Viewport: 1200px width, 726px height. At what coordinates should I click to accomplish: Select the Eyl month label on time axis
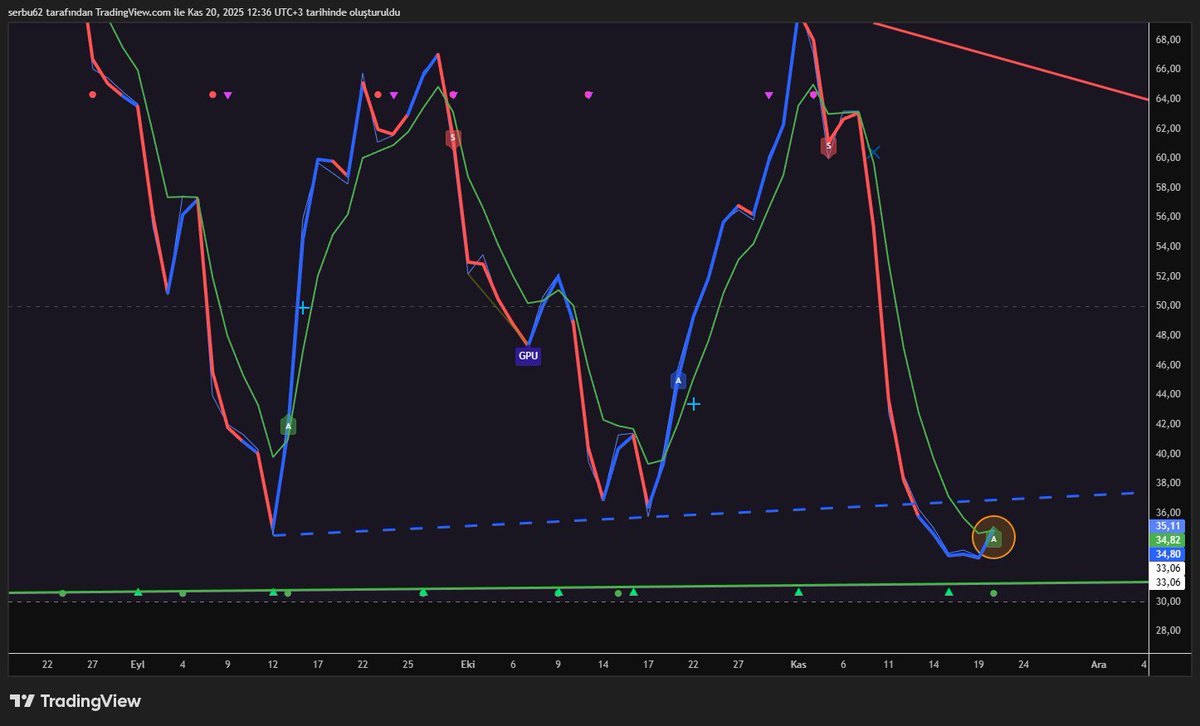point(137,664)
